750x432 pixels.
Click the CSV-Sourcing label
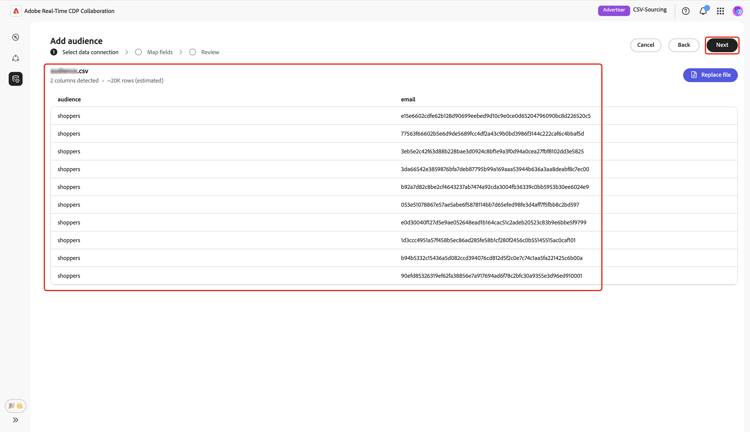[x=650, y=10]
